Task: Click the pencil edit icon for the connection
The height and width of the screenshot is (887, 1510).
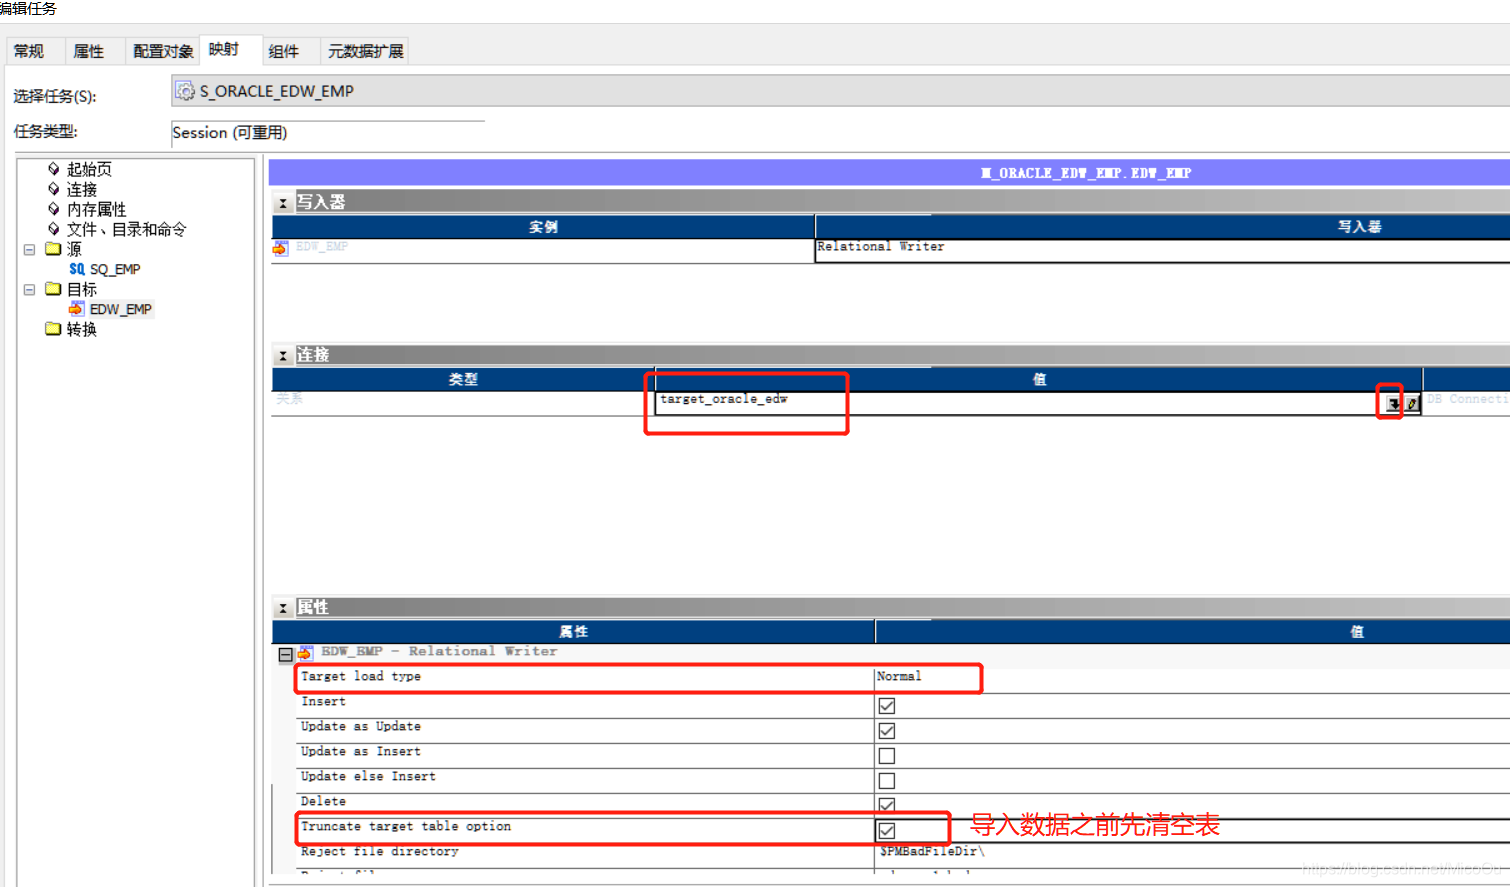Action: (1411, 403)
